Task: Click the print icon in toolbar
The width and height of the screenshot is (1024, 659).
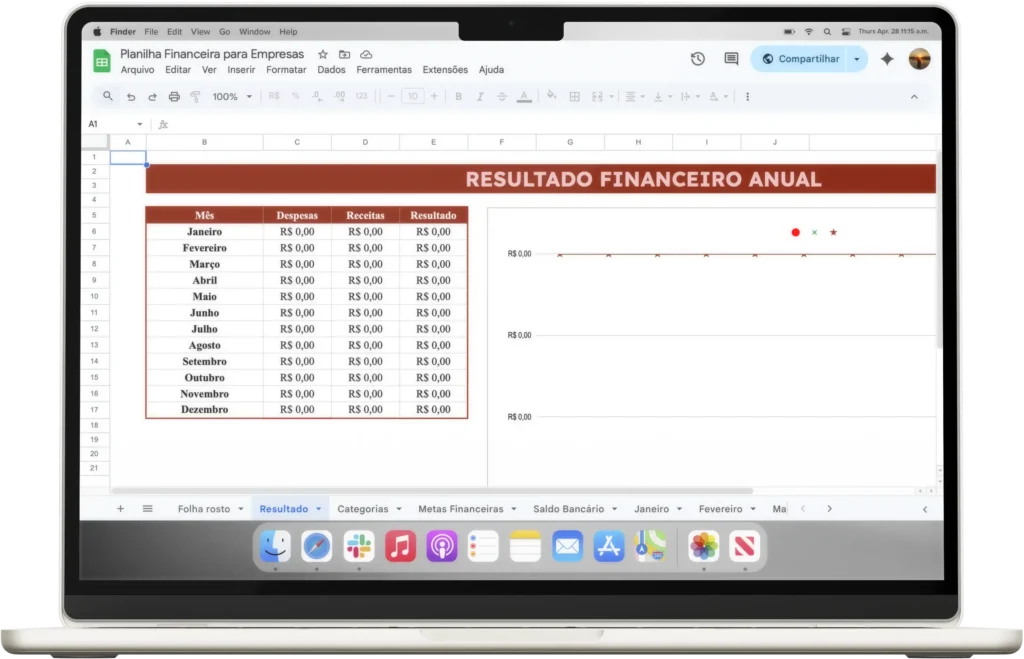Action: [x=174, y=97]
